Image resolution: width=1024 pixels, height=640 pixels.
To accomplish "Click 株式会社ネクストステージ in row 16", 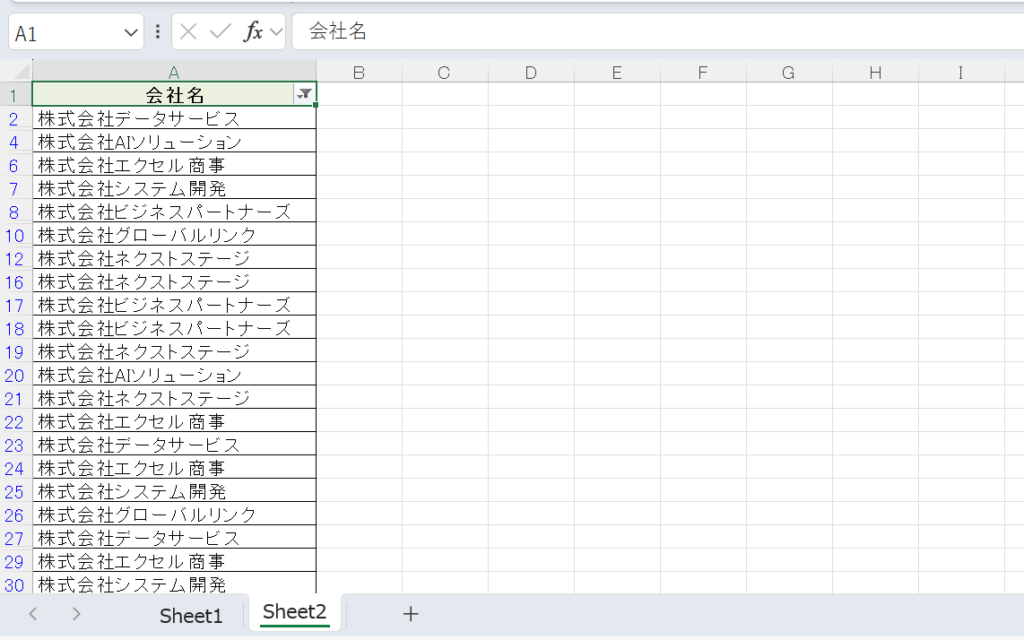I will point(174,281).
